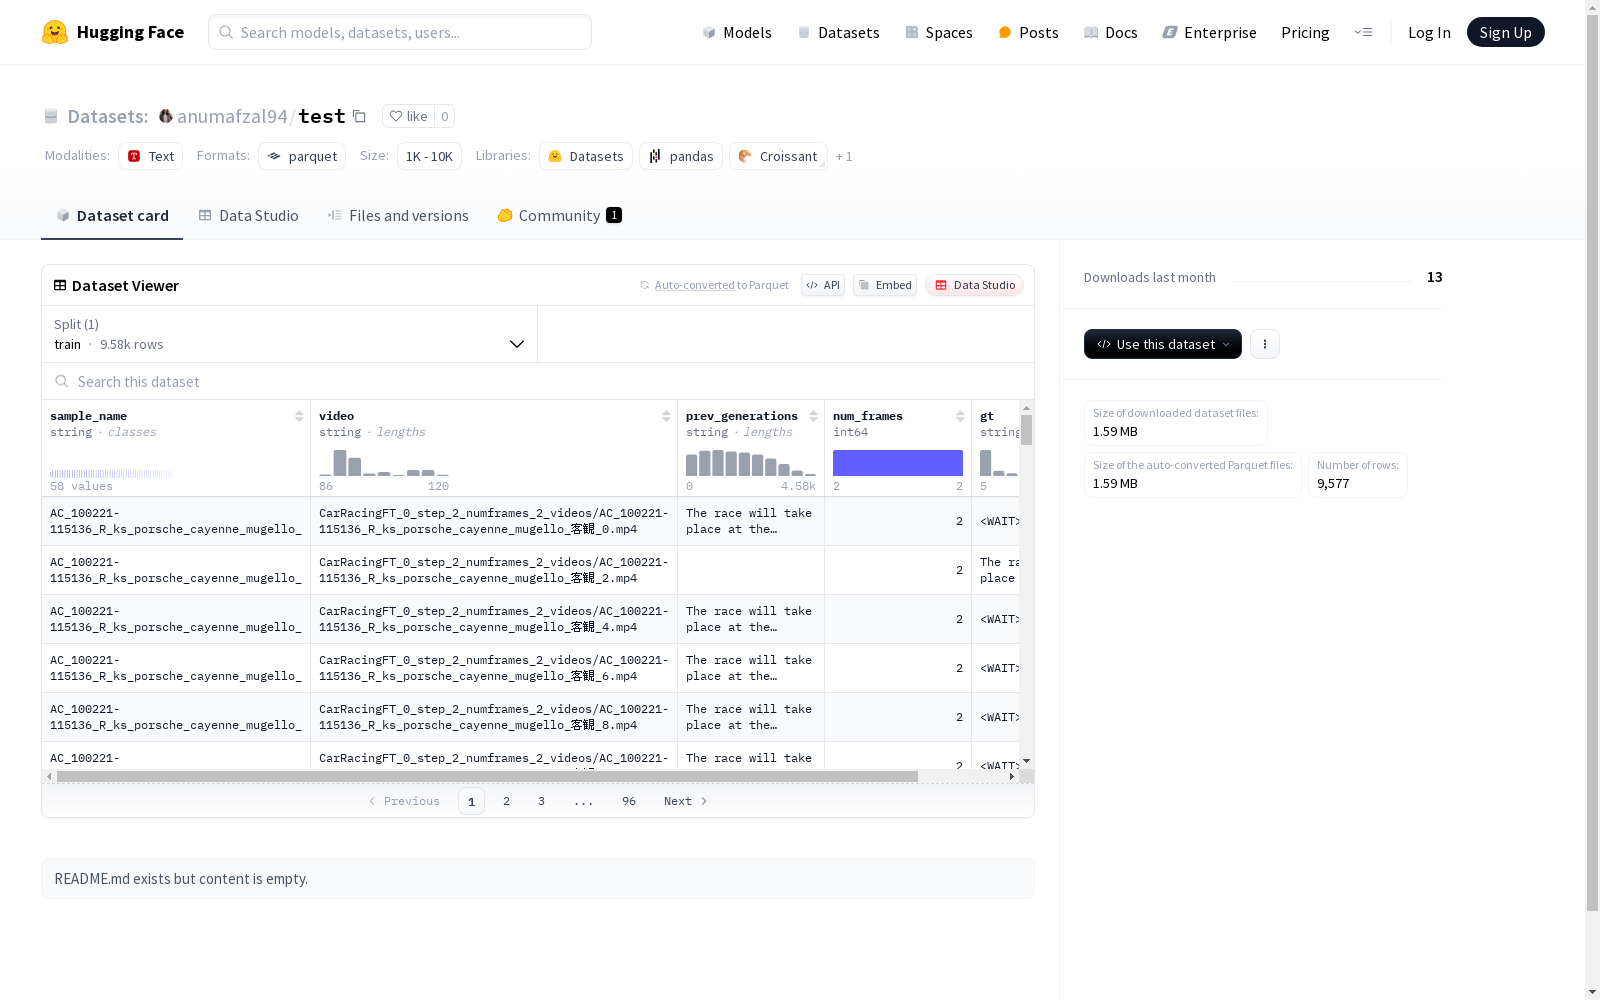
Task: Switch to the Dataset card tab
Action: tap(112, 215)
